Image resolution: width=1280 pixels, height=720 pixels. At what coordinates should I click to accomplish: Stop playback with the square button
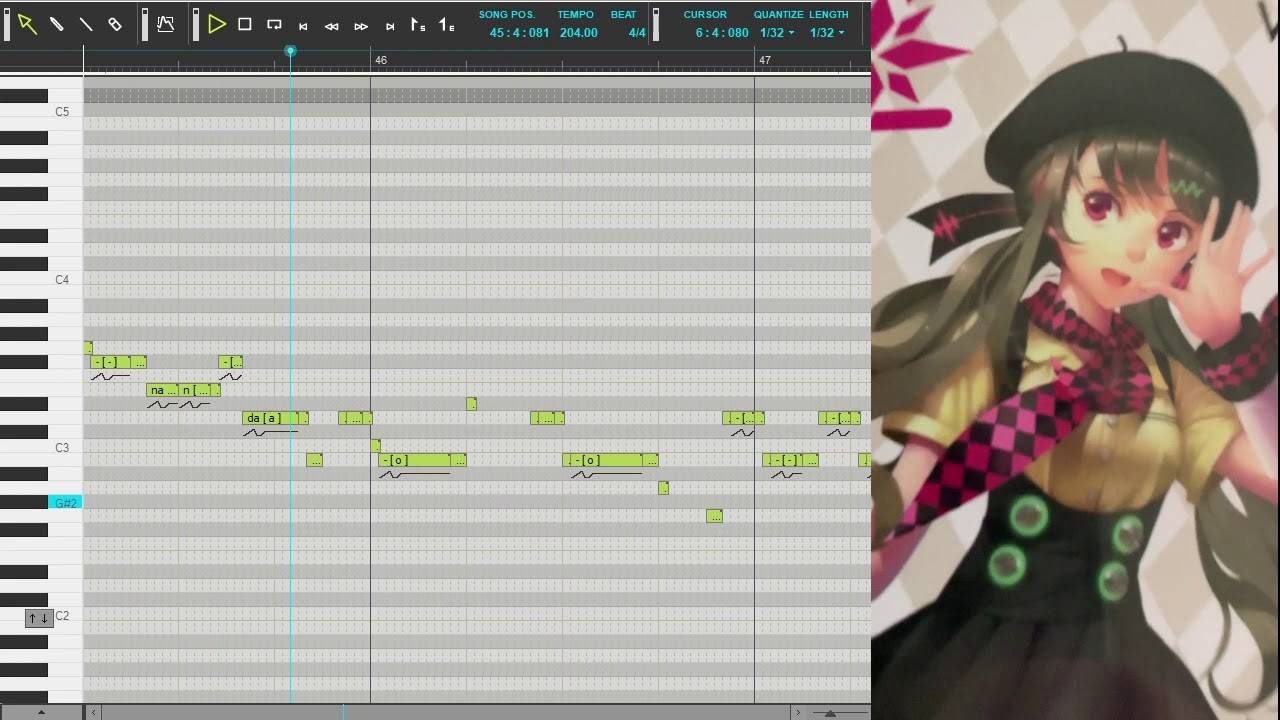[245, 25]
